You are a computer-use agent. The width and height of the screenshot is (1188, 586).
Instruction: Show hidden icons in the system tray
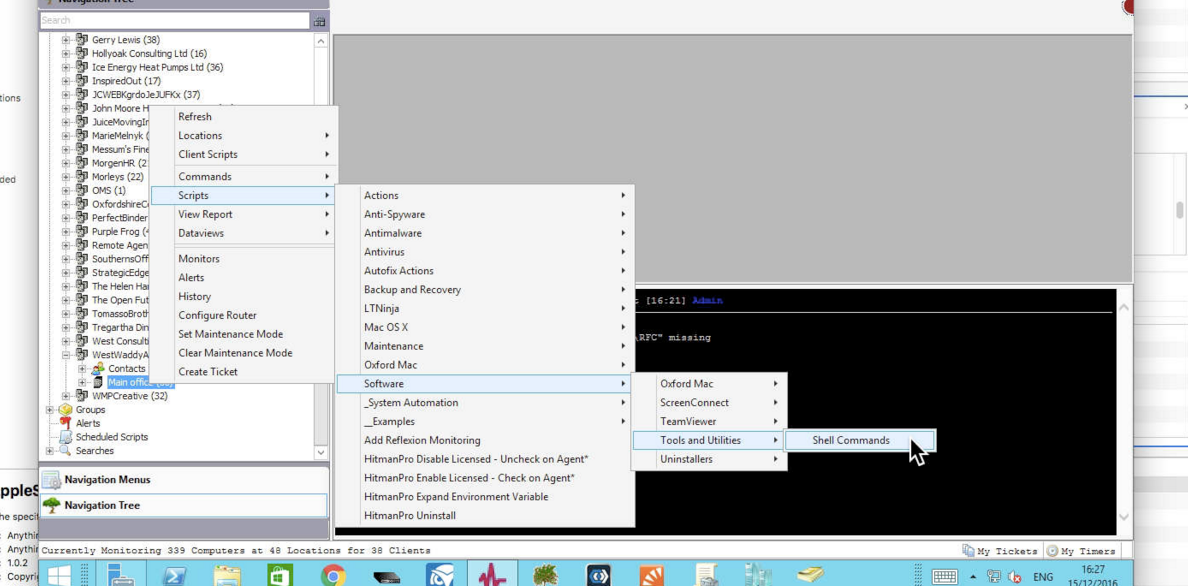click(972, 575)
